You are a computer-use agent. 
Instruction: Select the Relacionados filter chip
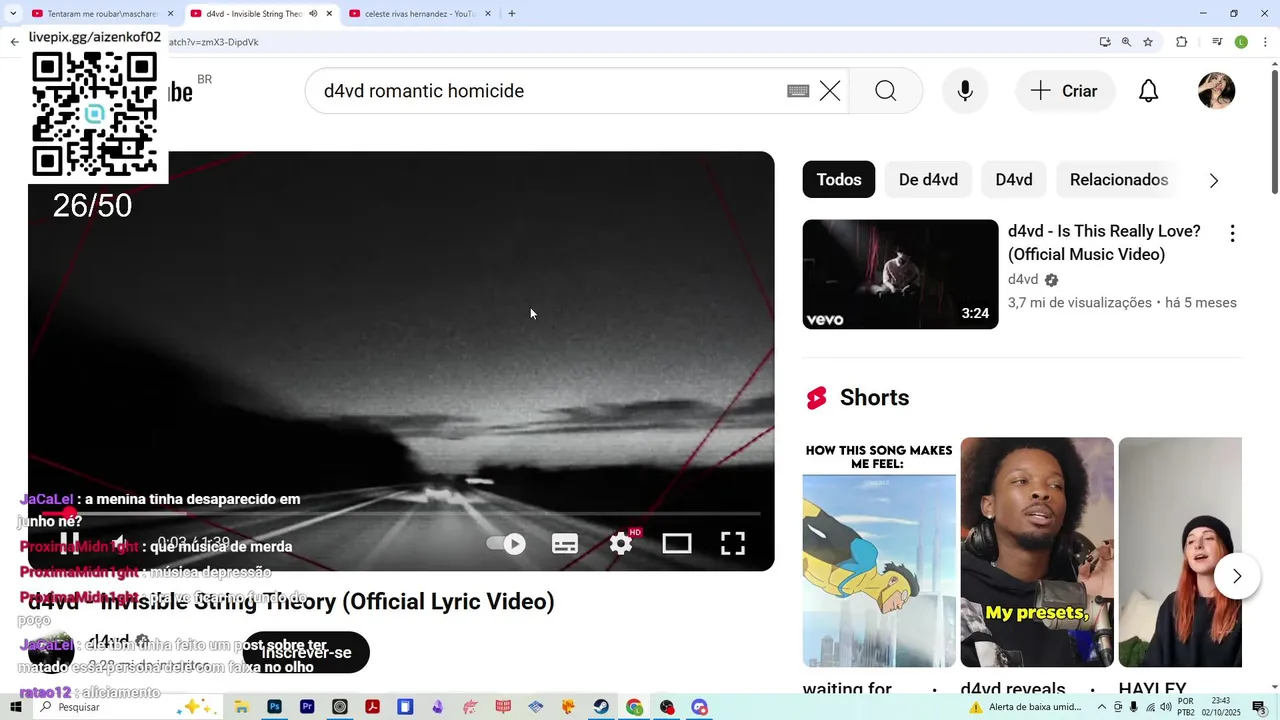(x=1119, y=180)
